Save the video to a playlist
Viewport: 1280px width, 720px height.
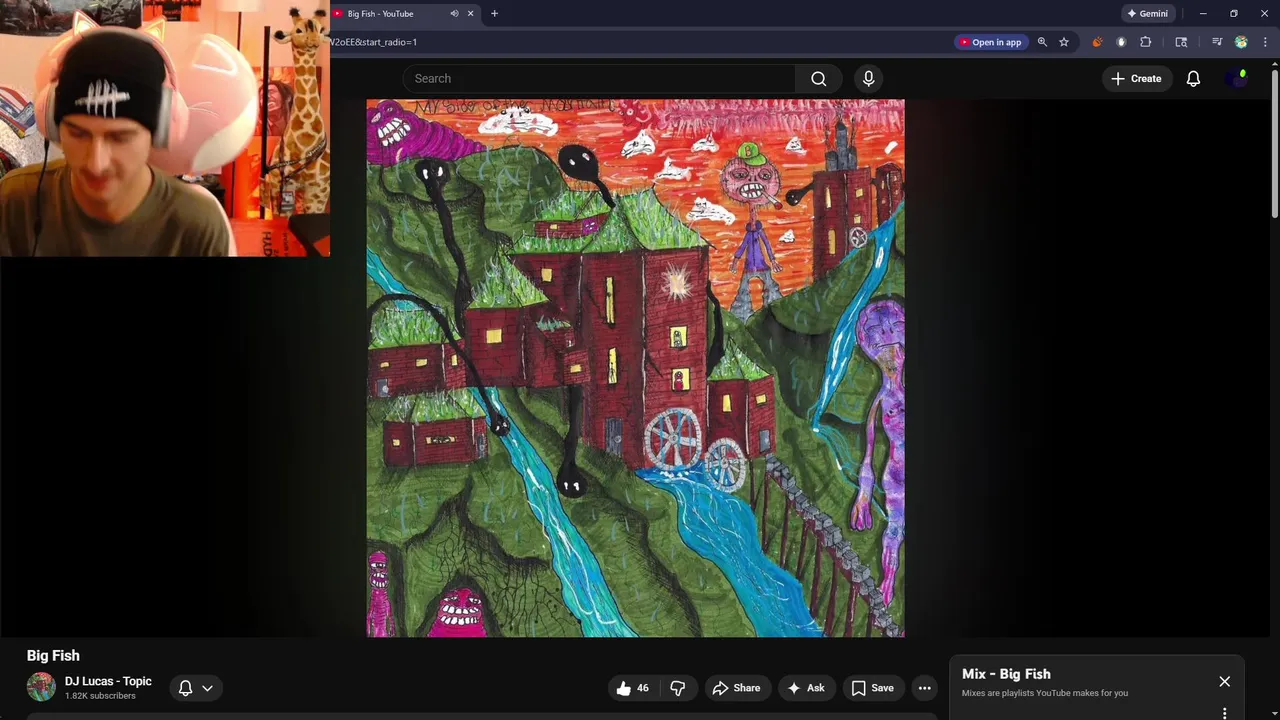[872, 688]
